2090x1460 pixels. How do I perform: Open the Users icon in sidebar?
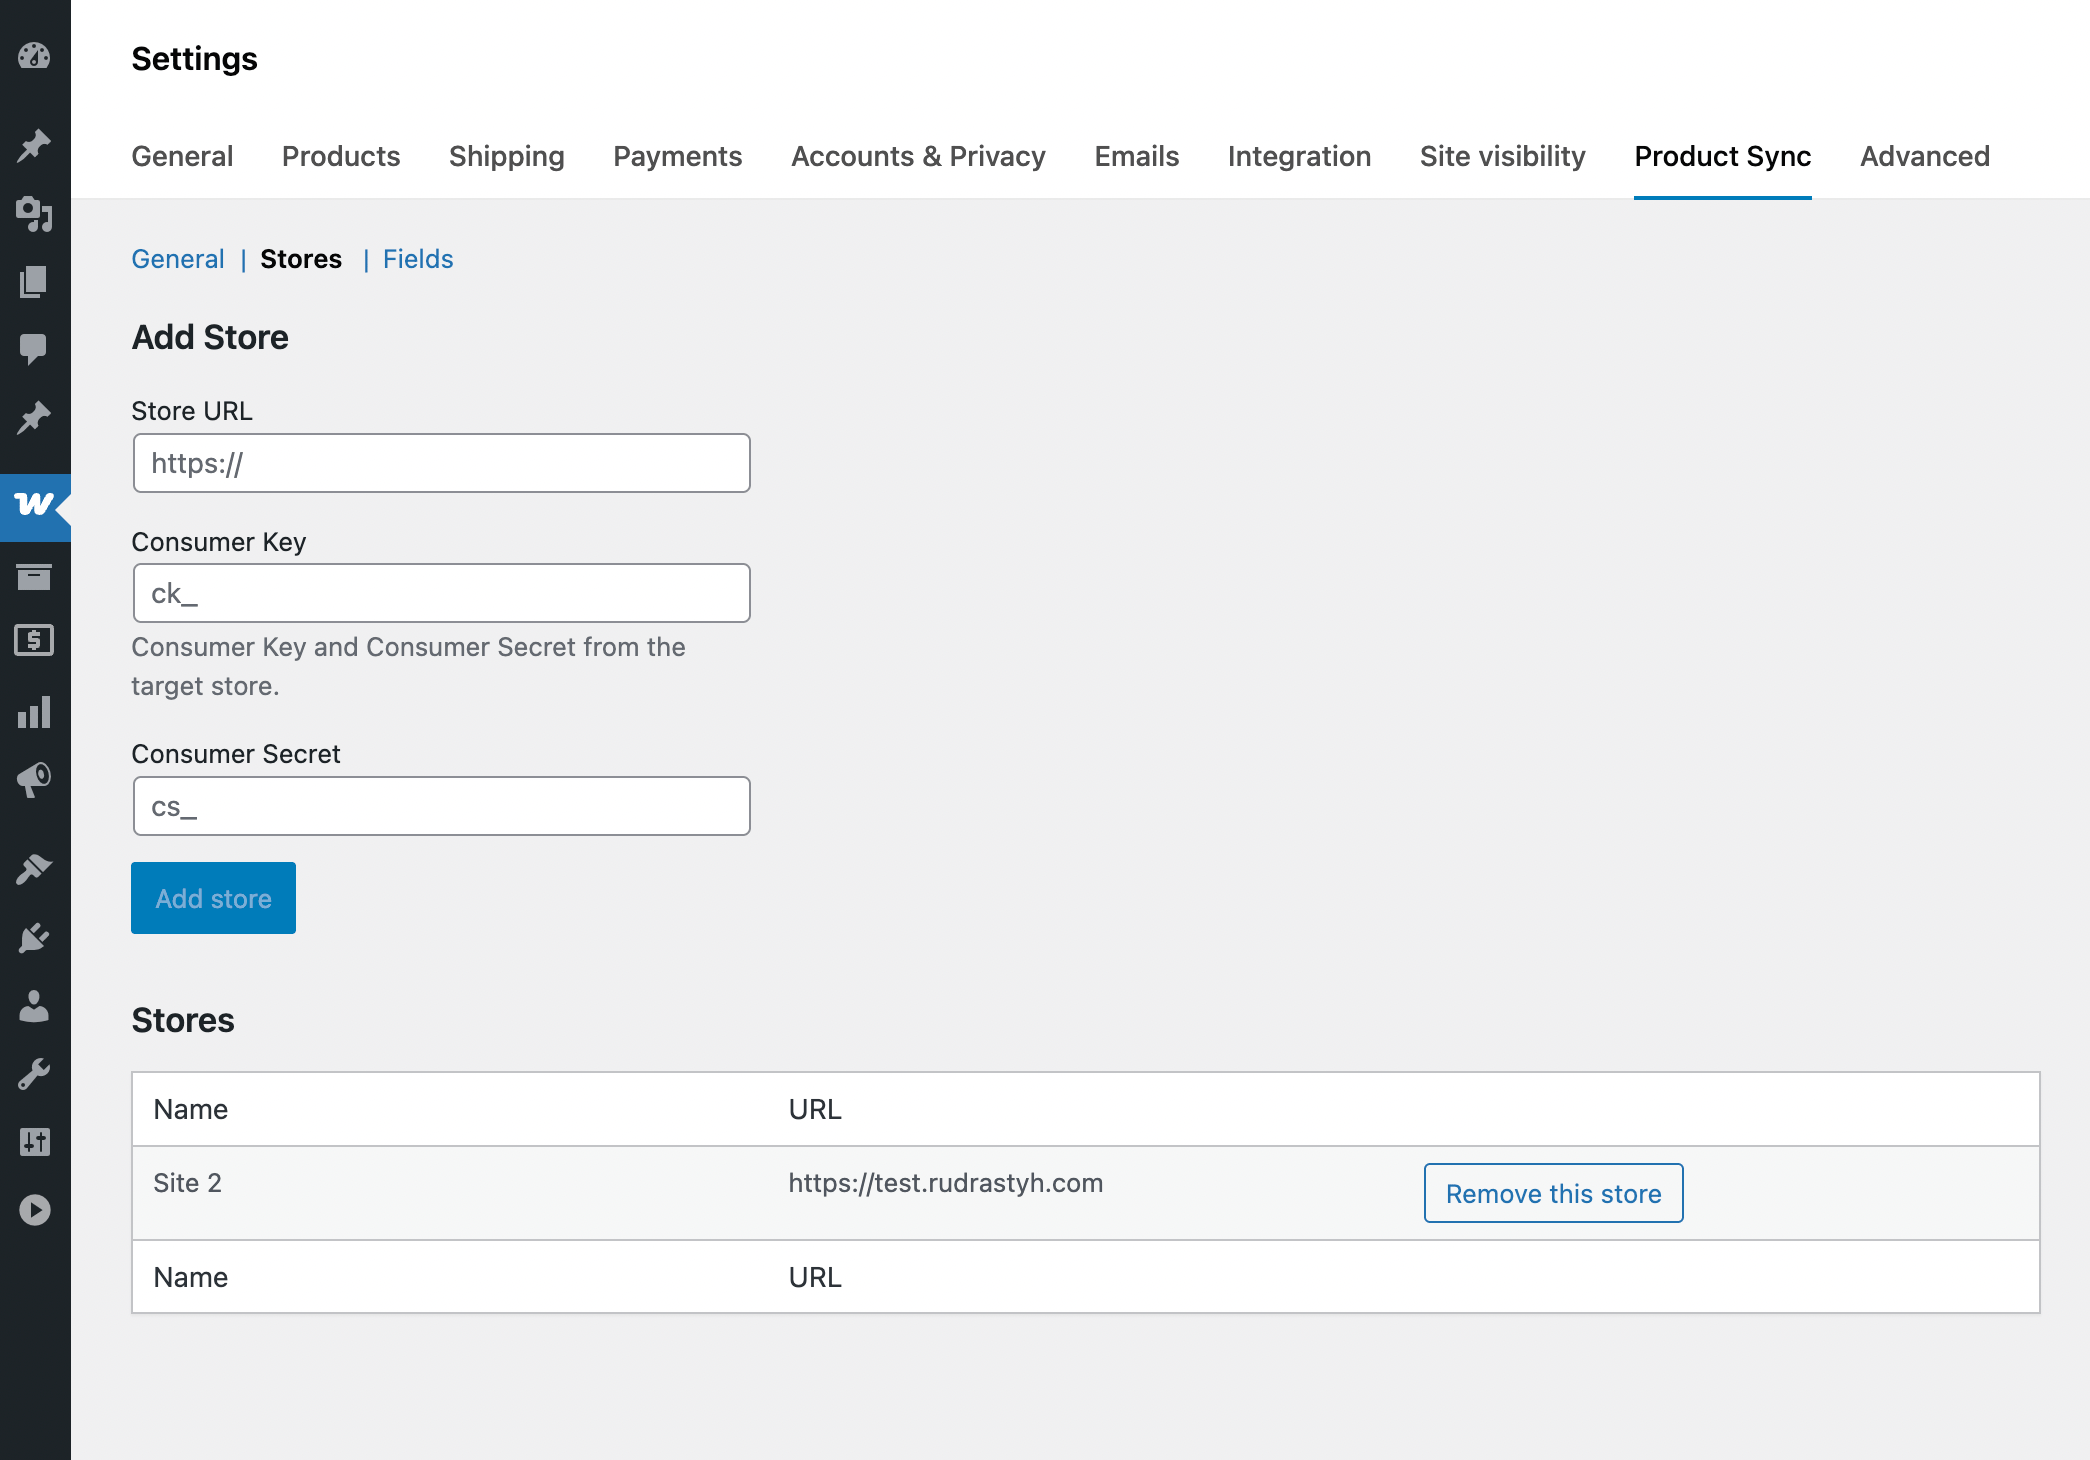(35, 1006)
